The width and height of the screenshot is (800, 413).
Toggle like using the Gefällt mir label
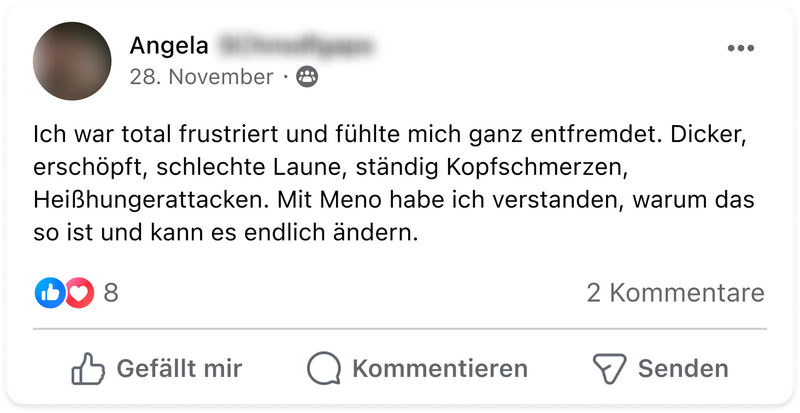[x=179, y=368]
